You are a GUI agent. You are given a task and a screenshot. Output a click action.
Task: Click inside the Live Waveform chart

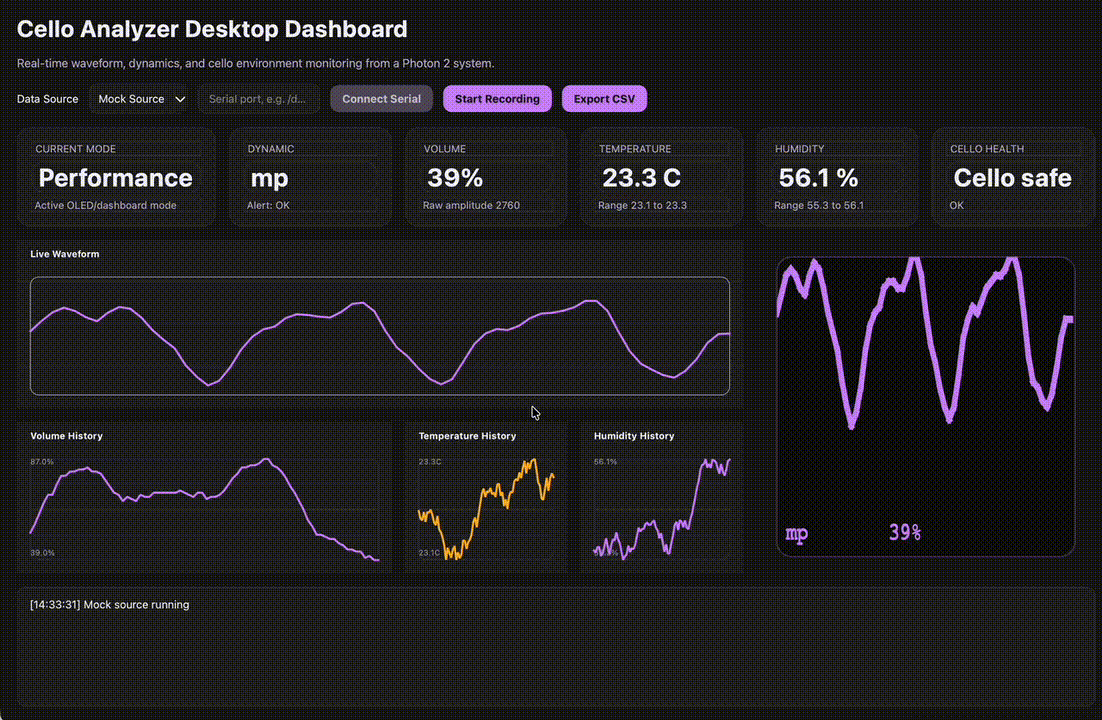click(x=380, y=336)
